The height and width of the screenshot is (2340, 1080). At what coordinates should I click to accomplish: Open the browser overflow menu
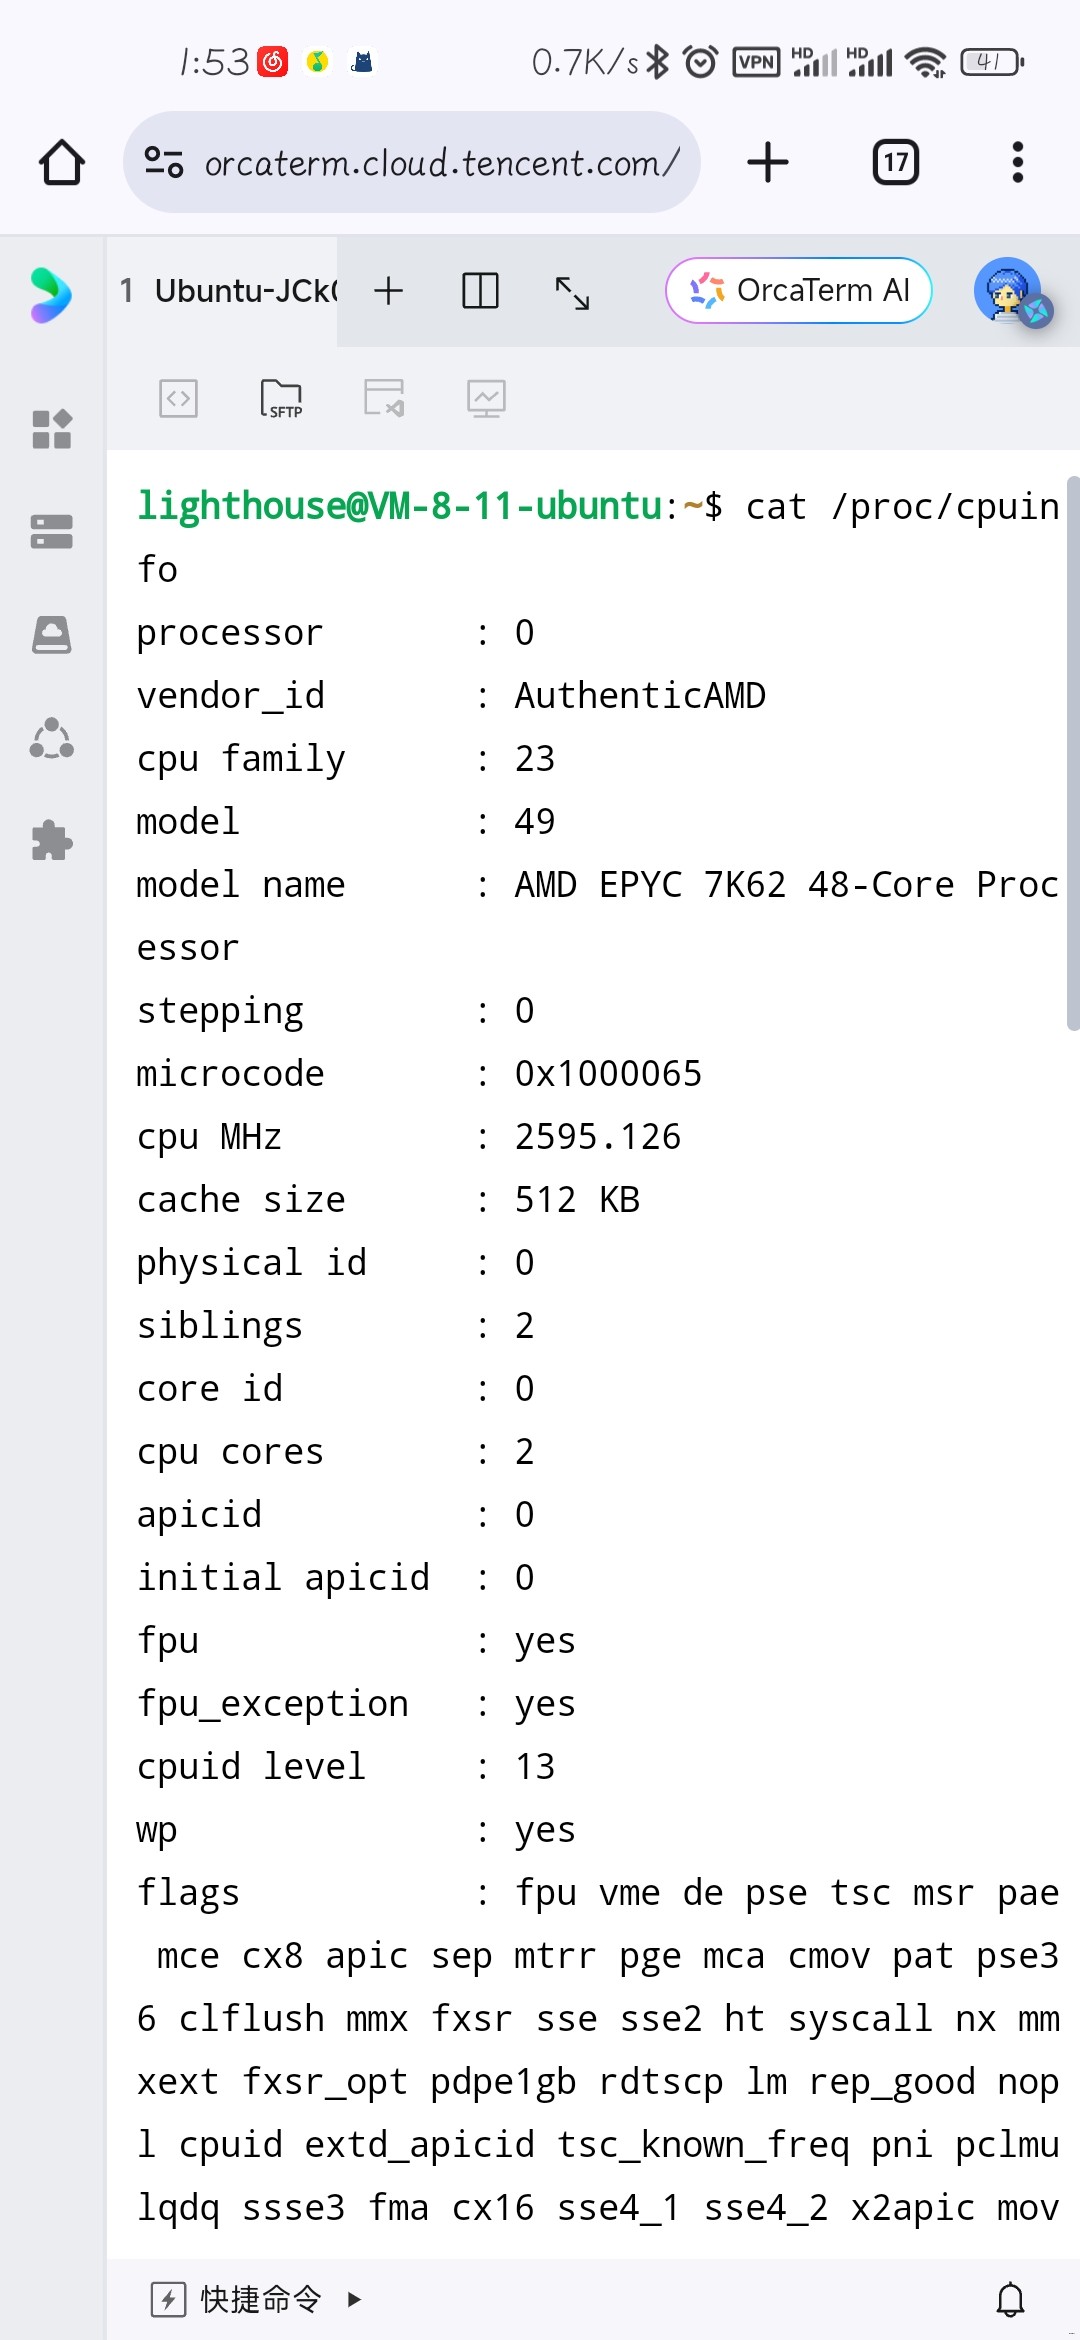click(x=1017, y=161)
